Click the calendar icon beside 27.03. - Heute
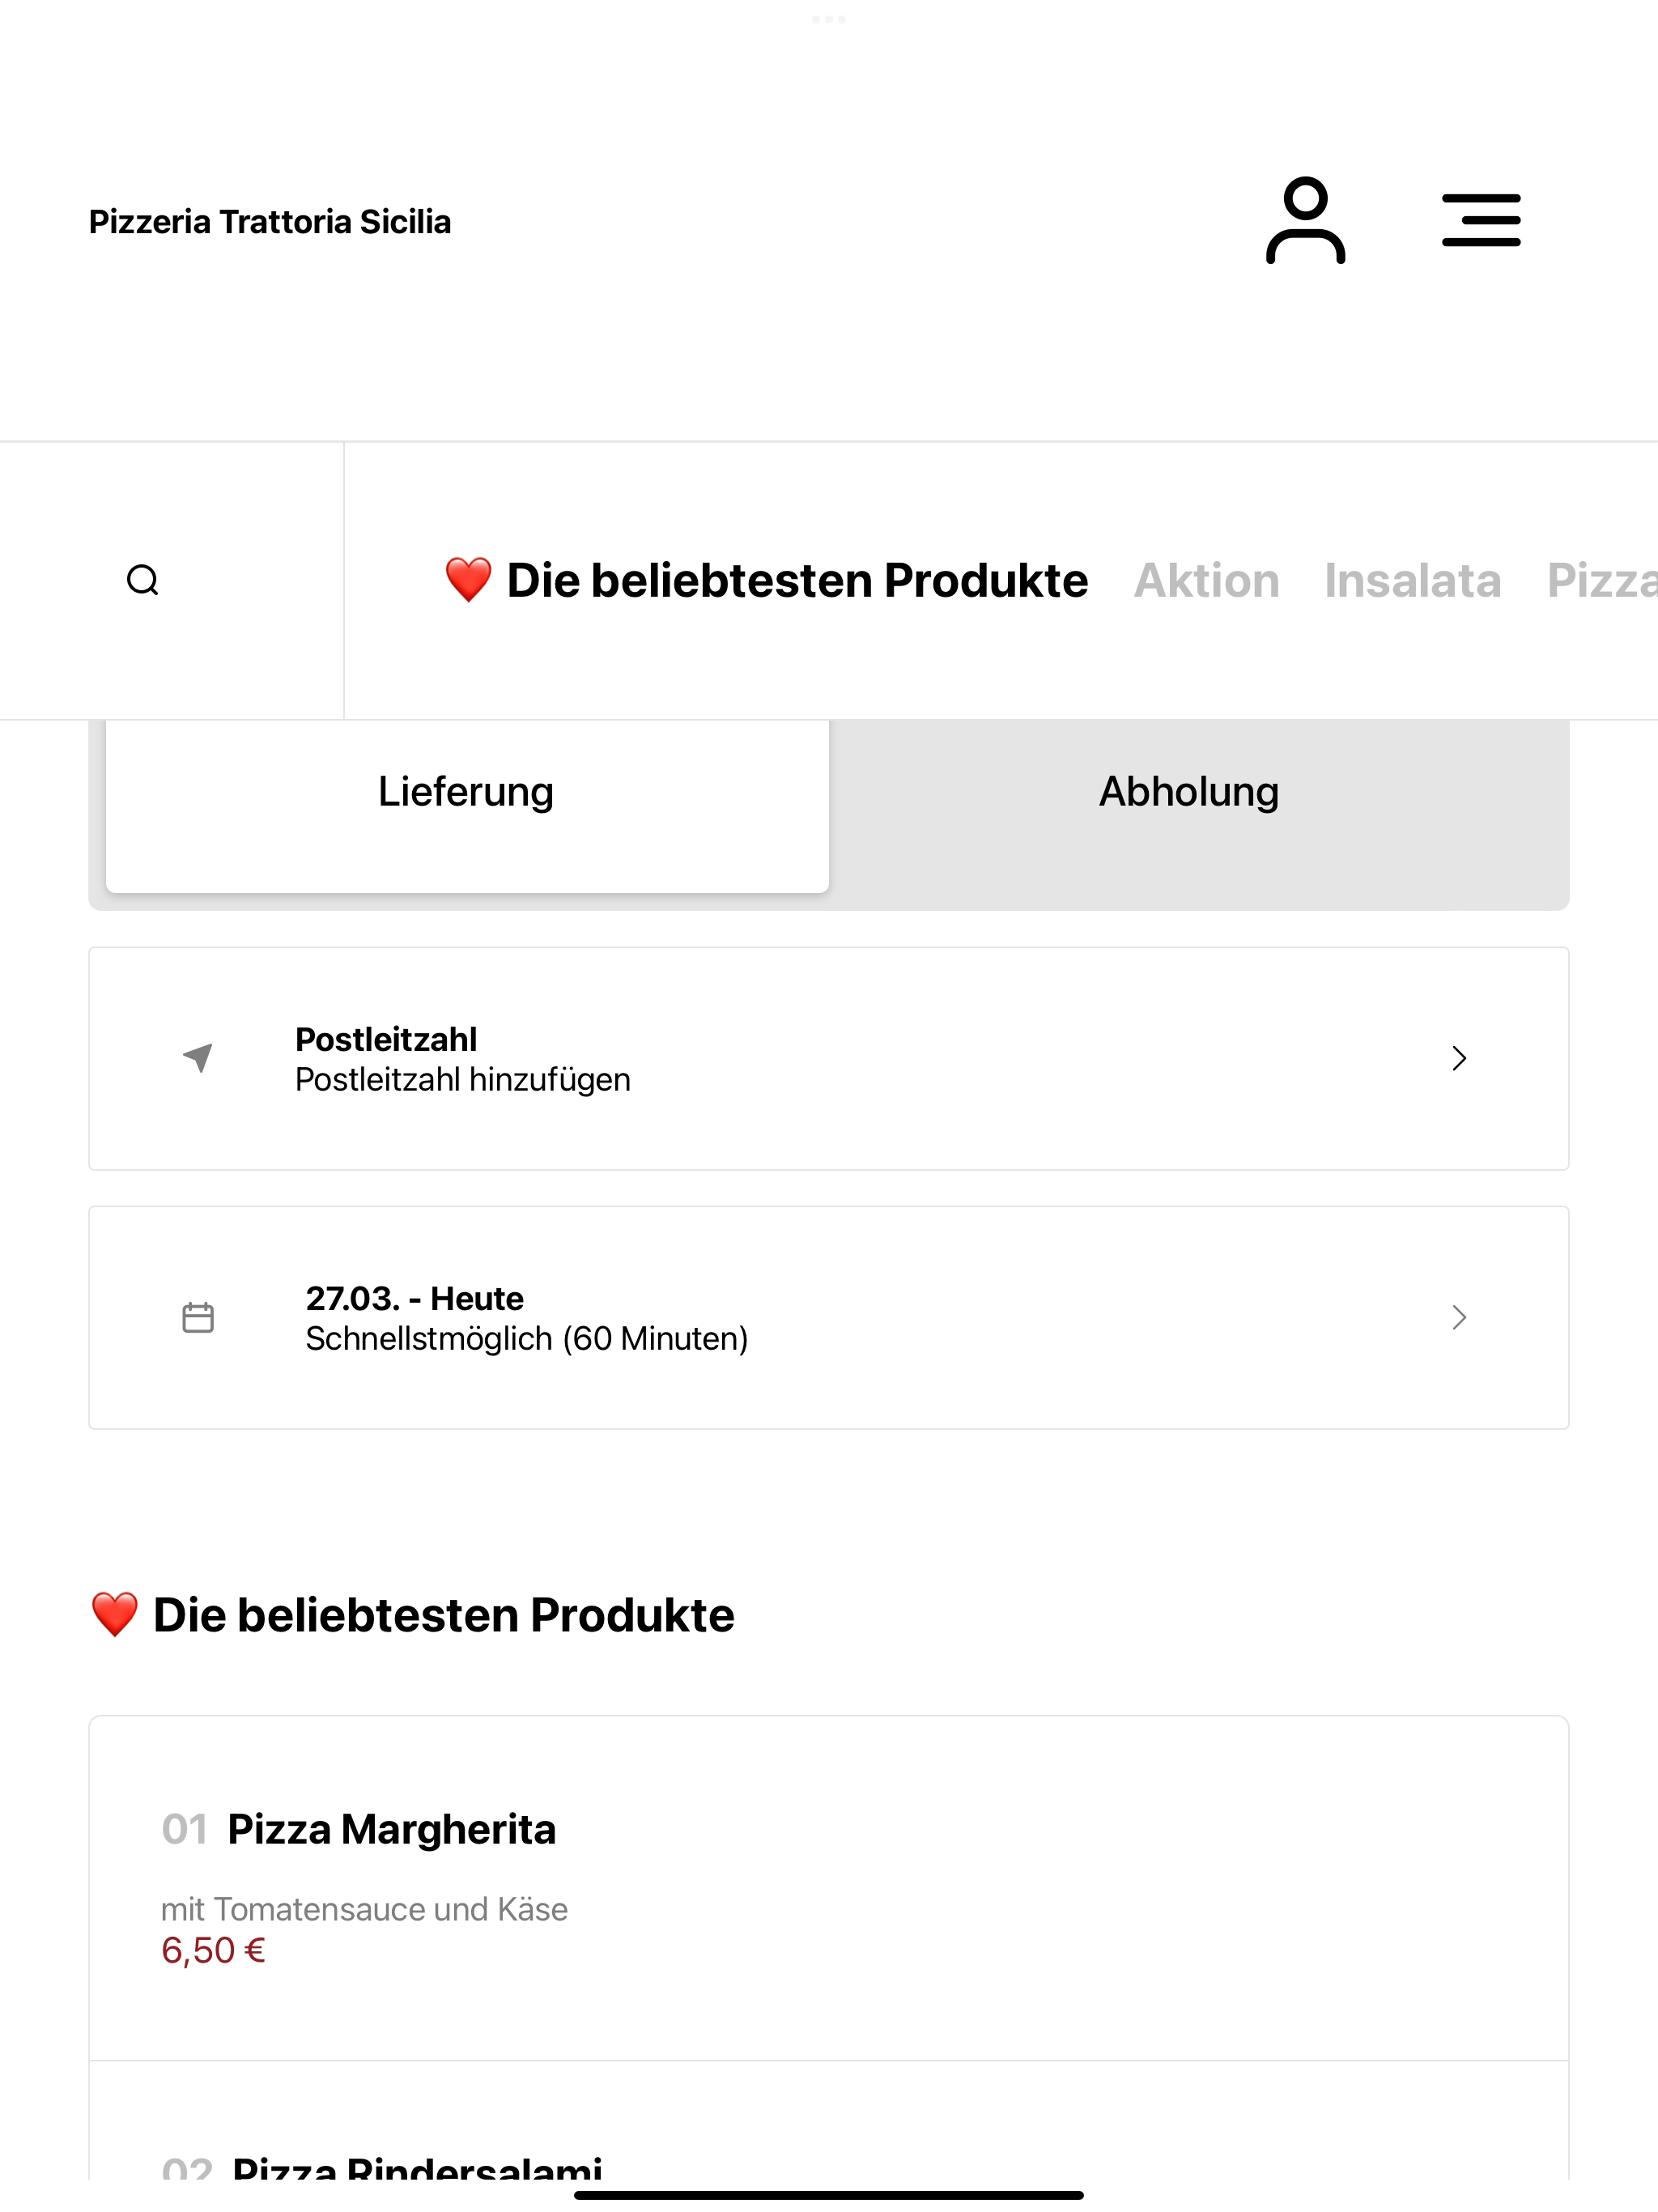This screenshot has height=2212, width=1658. point(198,1317)
